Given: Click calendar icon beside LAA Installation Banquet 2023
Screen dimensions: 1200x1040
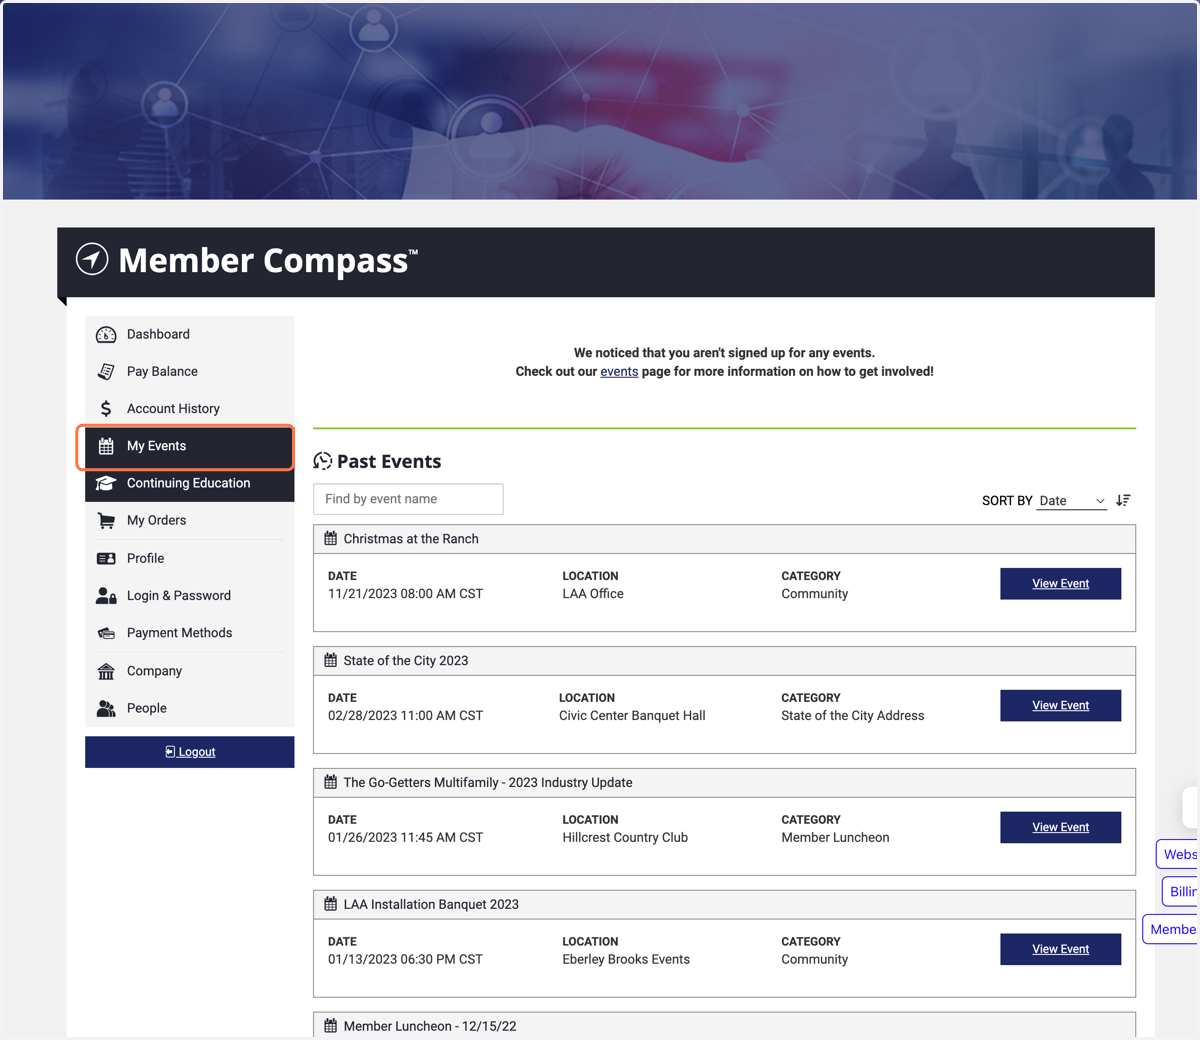Looking at the screenshot, I should tap(331, 904).
